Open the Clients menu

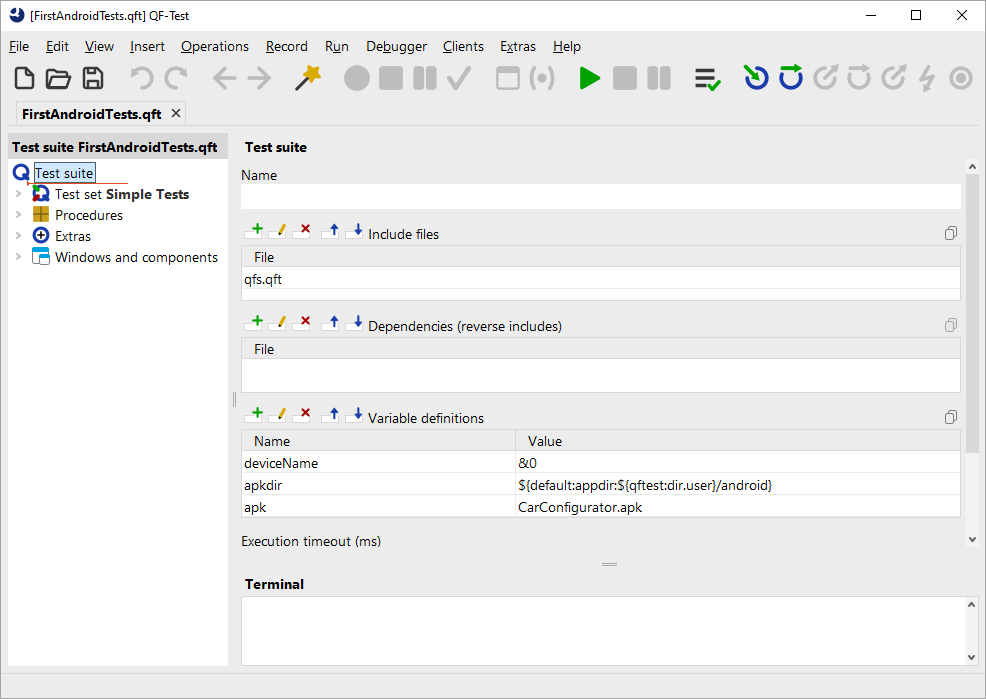click(463, 46)
